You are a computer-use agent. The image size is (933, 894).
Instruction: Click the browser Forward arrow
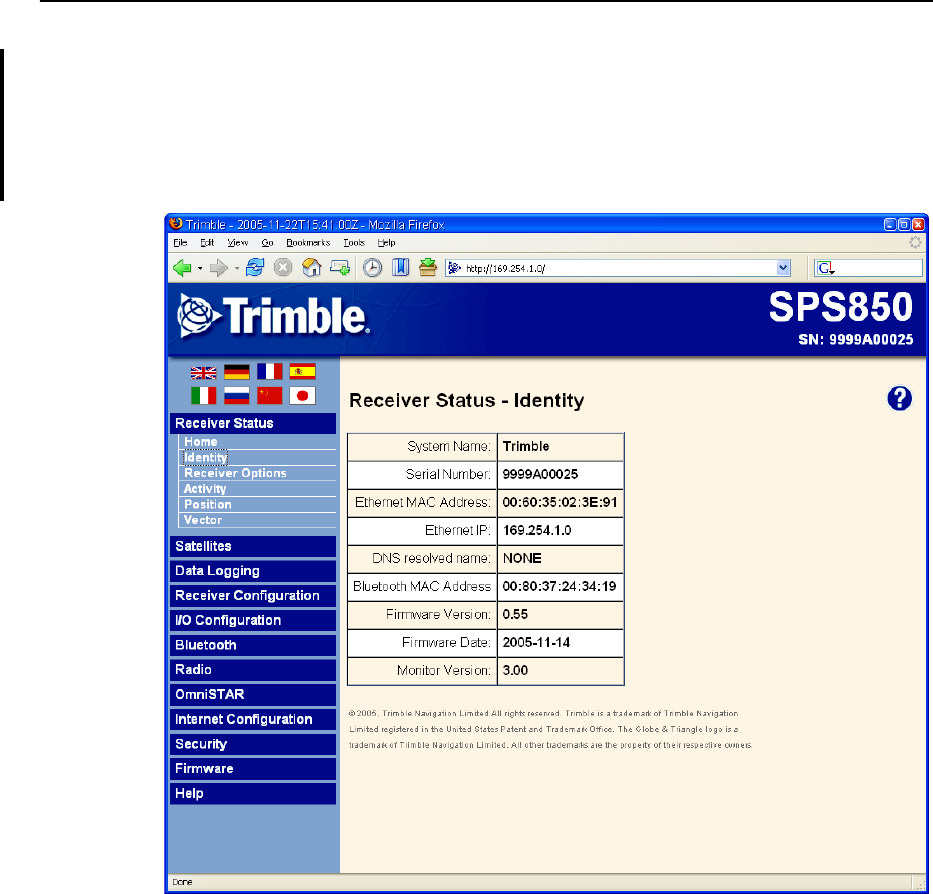click(218, 268)
